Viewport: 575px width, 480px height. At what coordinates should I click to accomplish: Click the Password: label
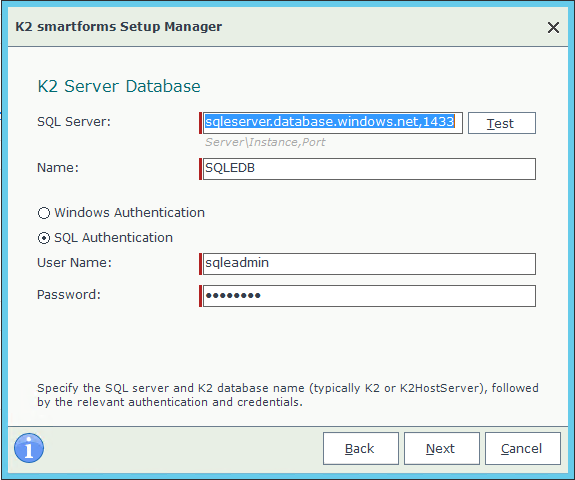click(69, 294)
